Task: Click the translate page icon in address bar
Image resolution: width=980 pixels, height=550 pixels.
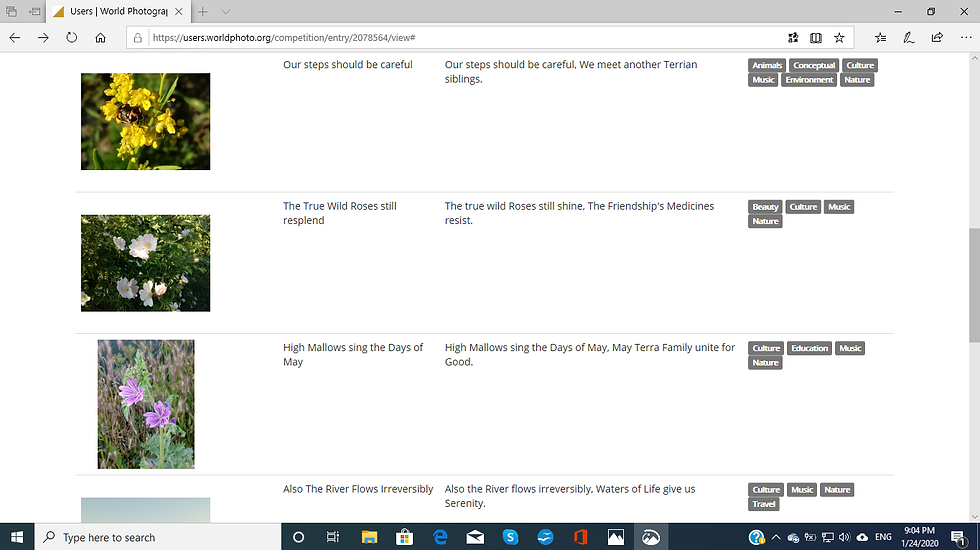Action: point(792,38)
